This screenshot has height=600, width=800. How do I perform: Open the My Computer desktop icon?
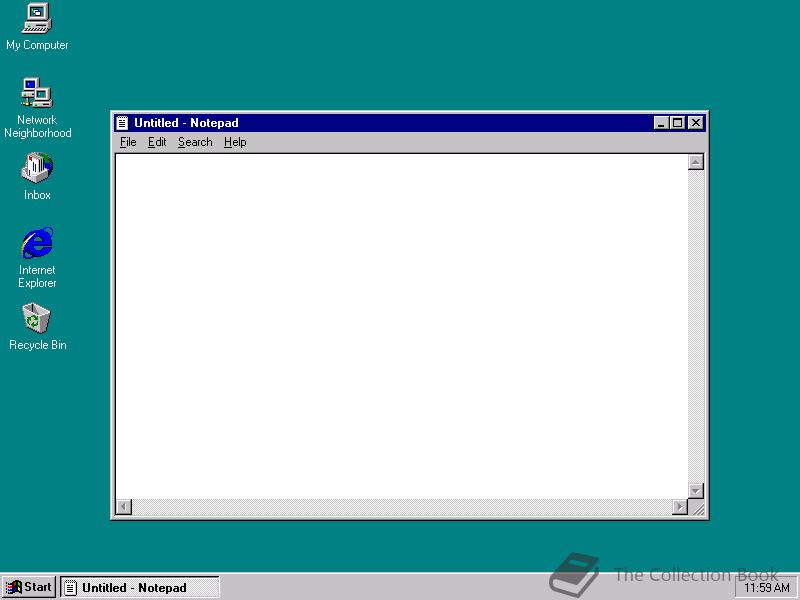[x=37, y=27]
